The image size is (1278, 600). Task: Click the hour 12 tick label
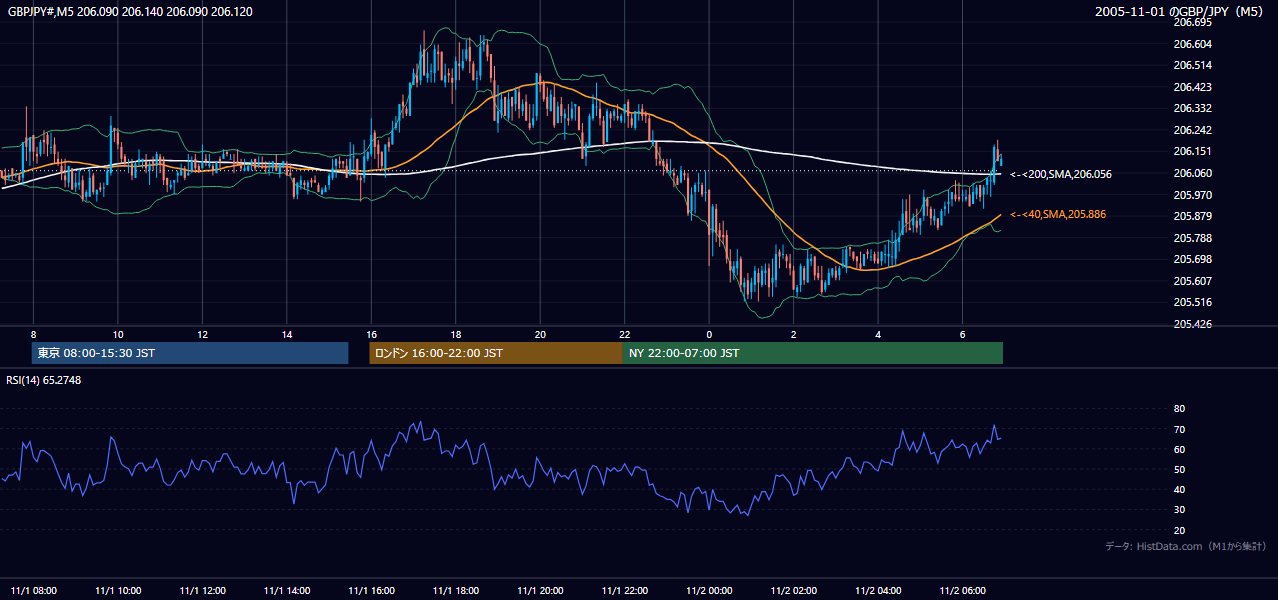tap(202, 334)
